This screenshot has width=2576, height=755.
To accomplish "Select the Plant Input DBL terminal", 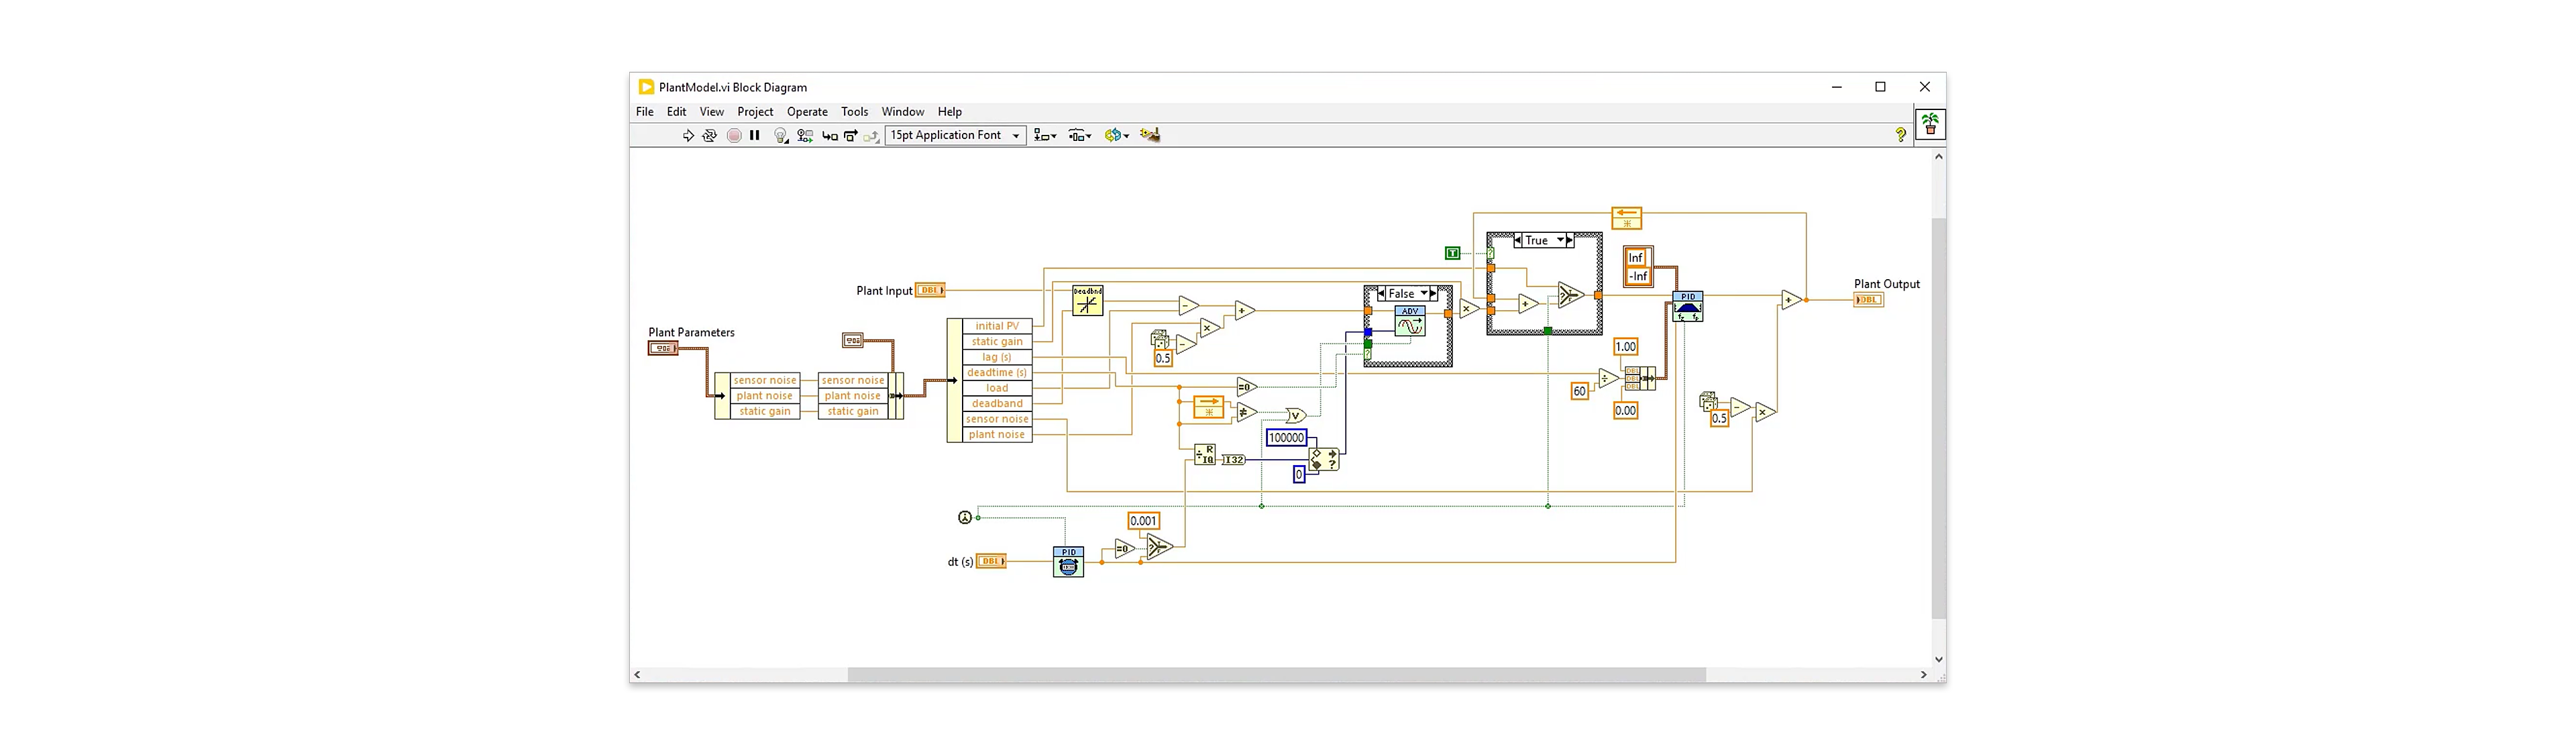I will pos(930,291).
